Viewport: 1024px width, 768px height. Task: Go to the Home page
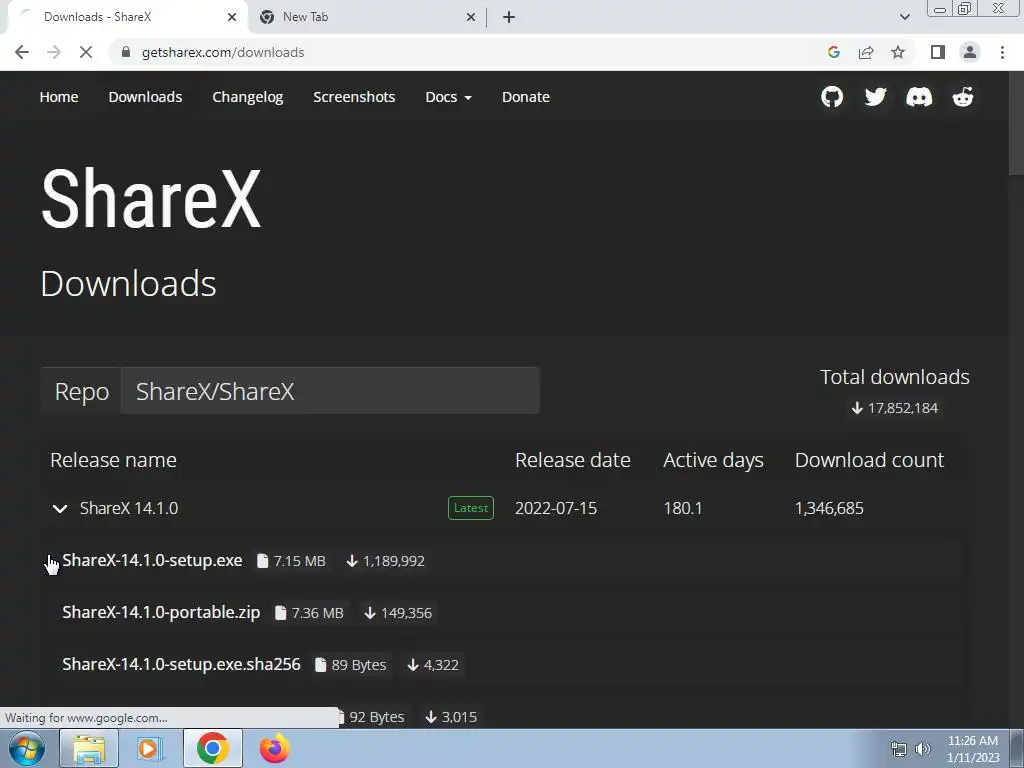click(x=59, y=97)
